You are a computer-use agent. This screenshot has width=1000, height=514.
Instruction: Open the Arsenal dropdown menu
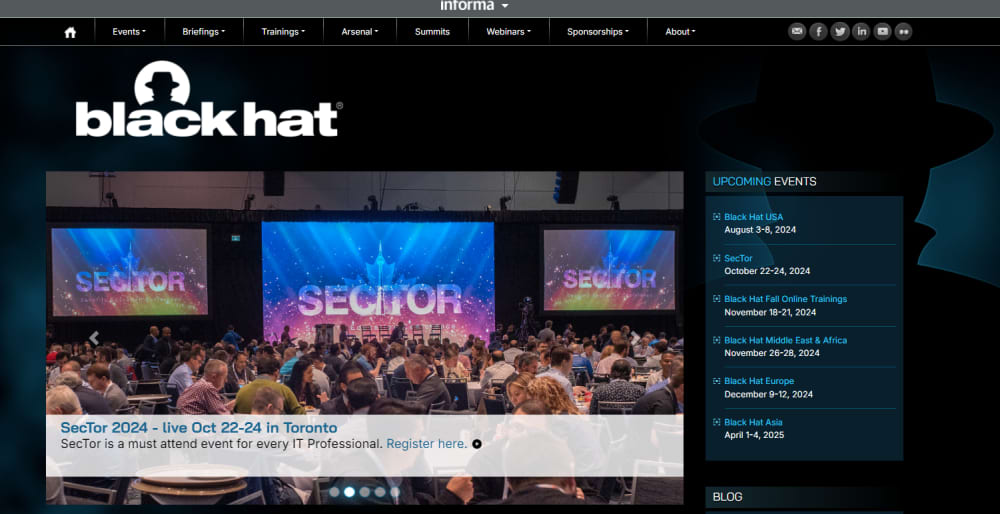pos(360,31)
